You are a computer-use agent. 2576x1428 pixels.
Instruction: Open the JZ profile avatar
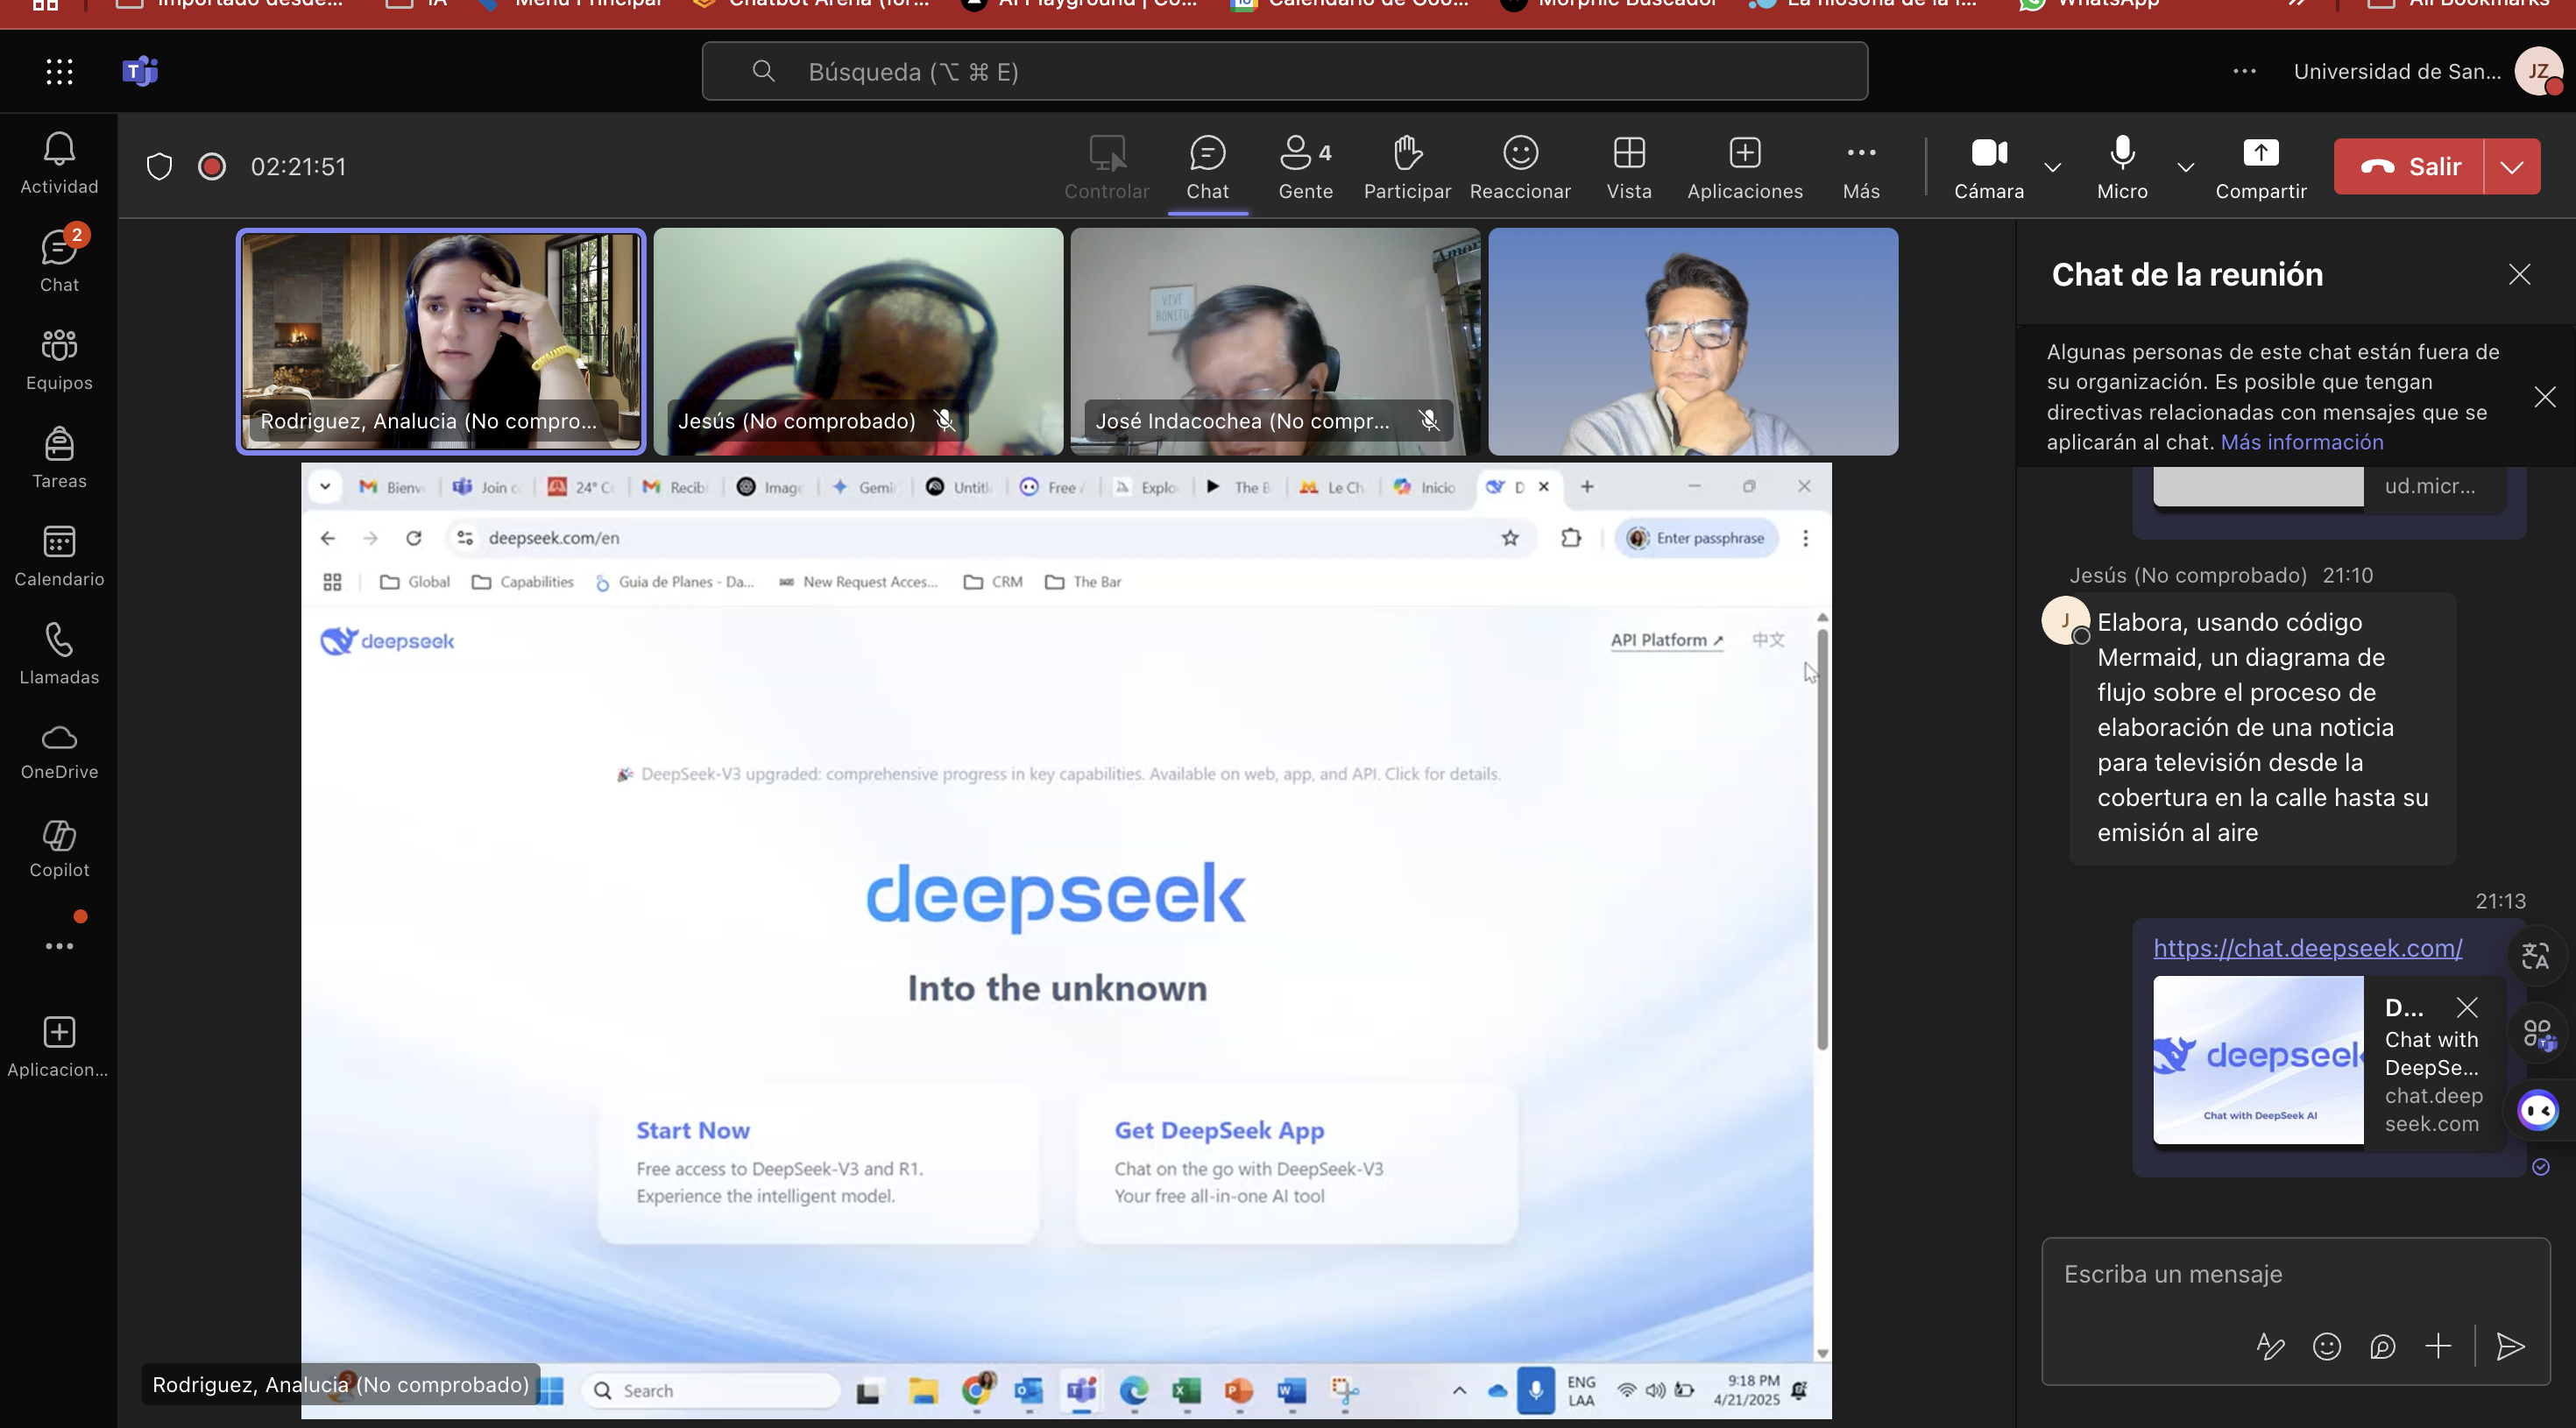pos(2538,71)
